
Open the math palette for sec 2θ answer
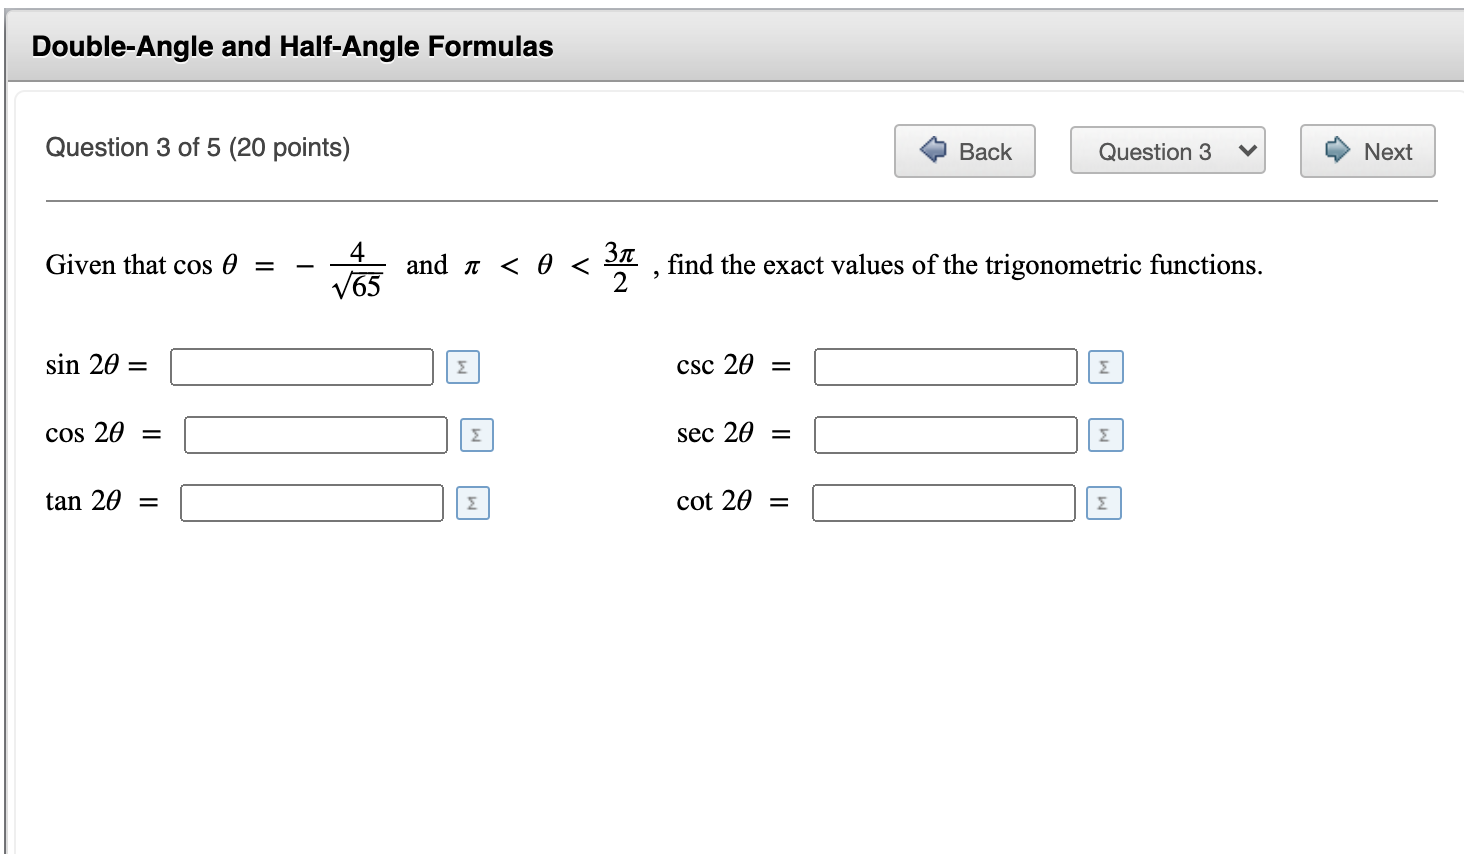(1104, 435)
